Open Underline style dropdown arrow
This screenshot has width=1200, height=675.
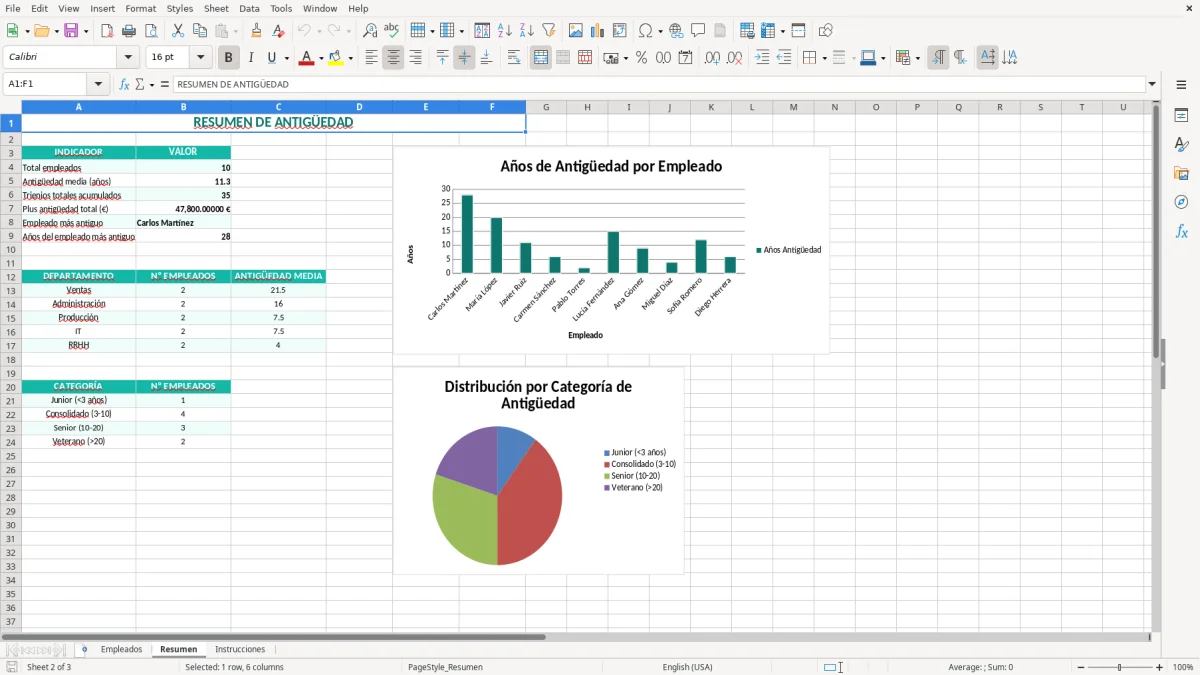pos(286,58)
